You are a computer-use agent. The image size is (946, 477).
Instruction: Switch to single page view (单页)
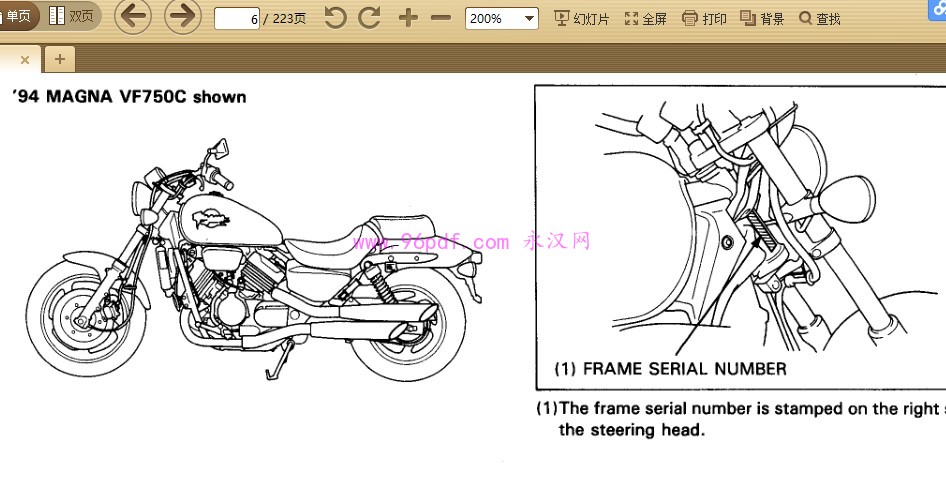[x=18, y=16]
